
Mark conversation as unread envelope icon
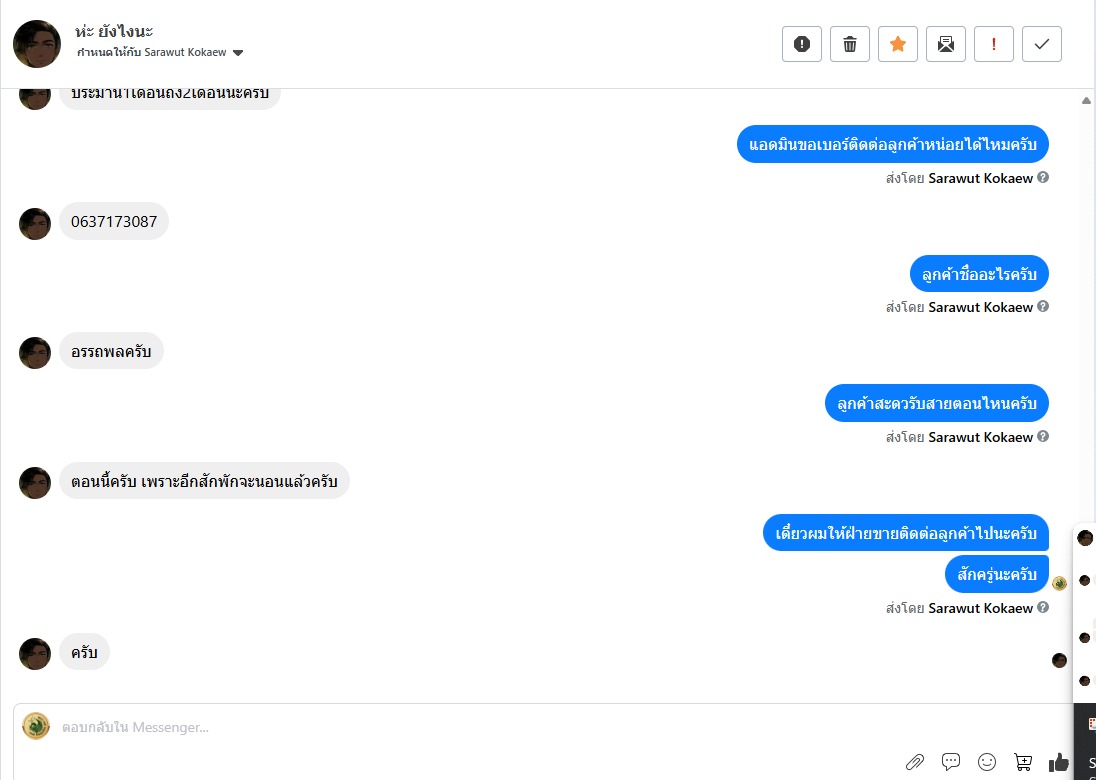(946, 44)
